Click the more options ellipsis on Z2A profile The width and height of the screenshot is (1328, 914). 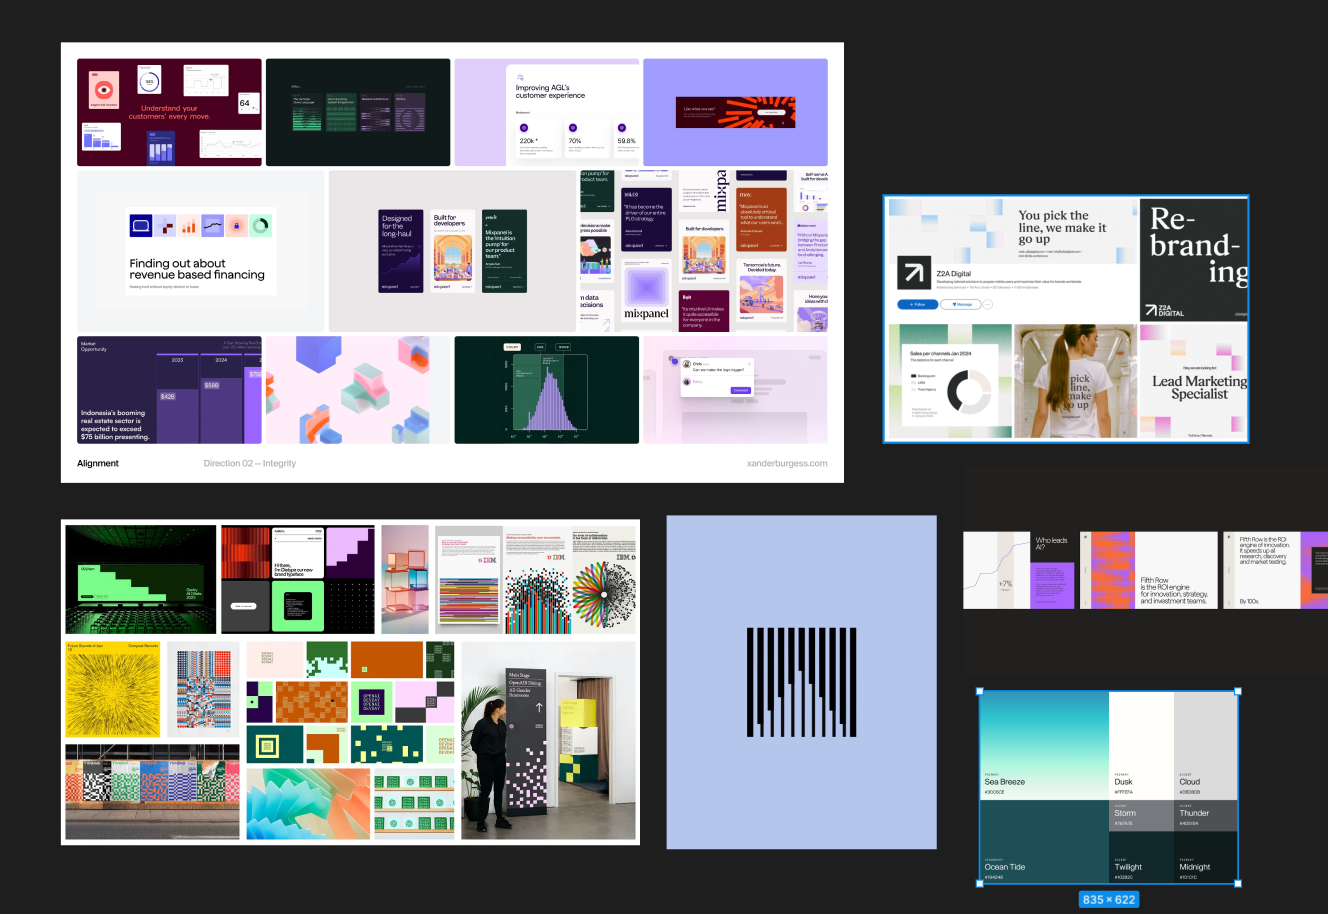pos(988,304)
